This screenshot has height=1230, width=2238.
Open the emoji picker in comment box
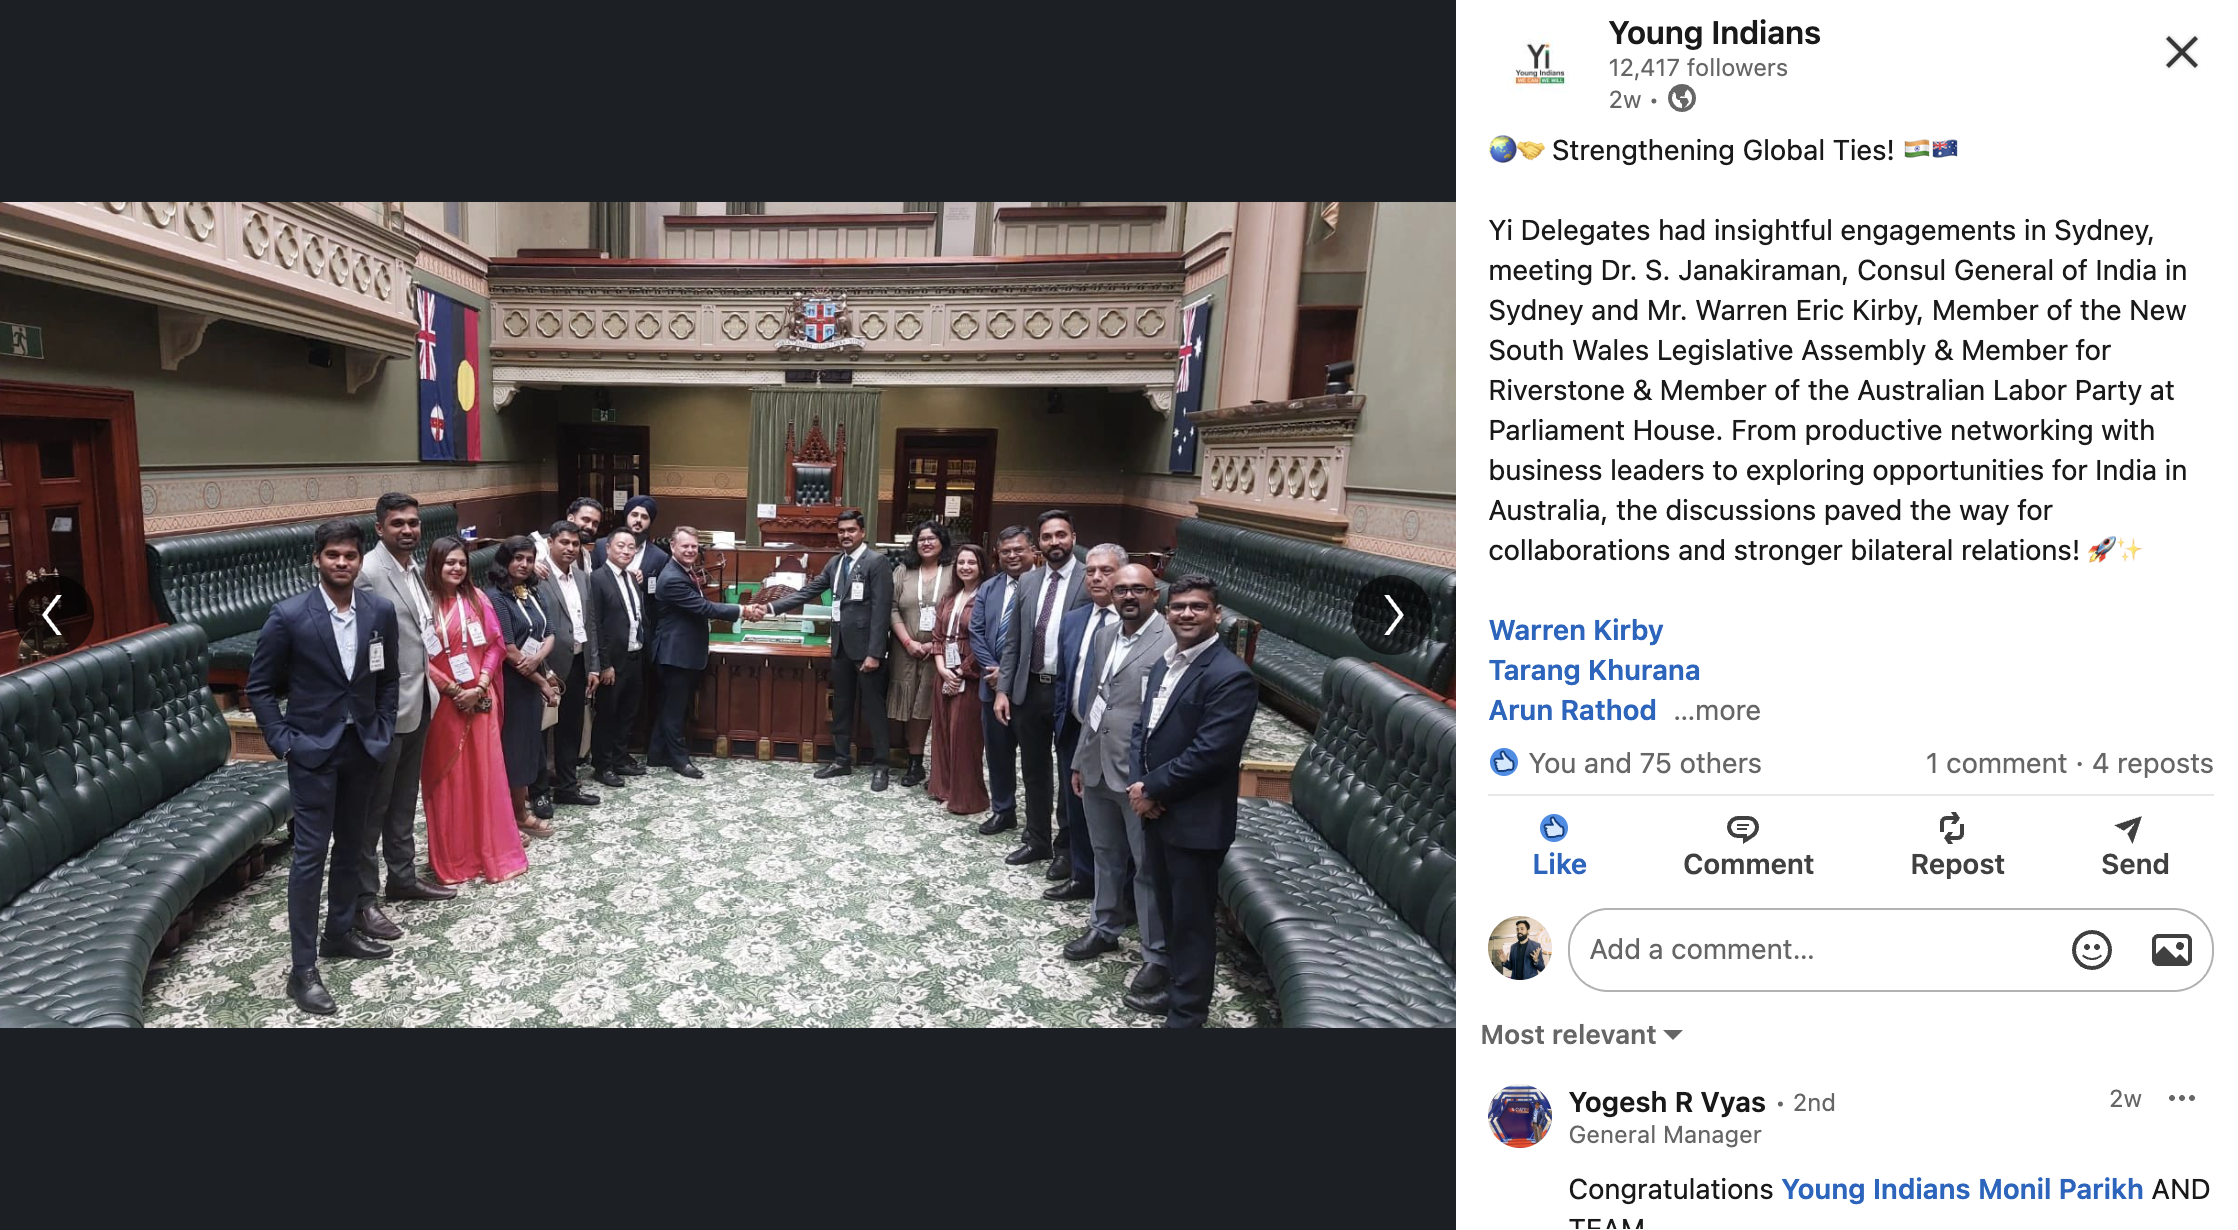pos(2091,949)
